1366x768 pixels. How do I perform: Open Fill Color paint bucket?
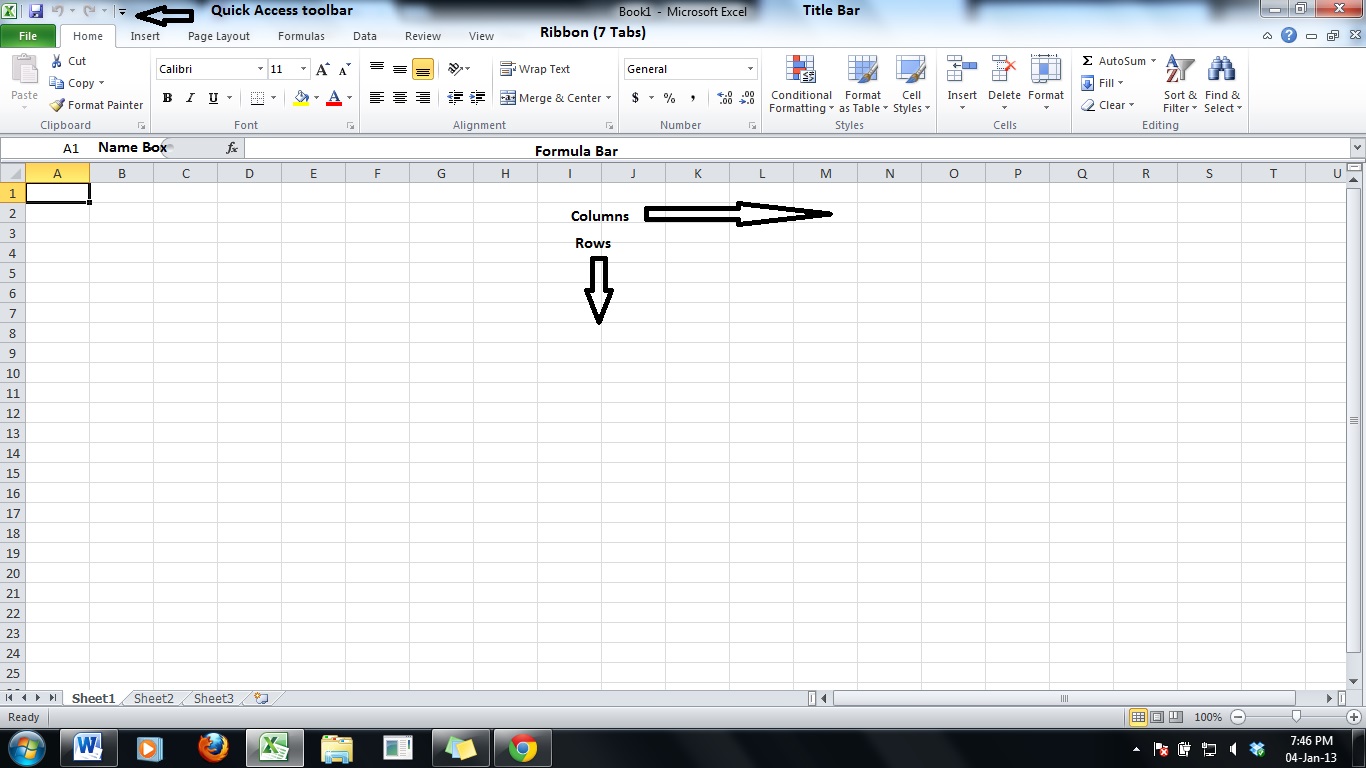tap(301, 98)
